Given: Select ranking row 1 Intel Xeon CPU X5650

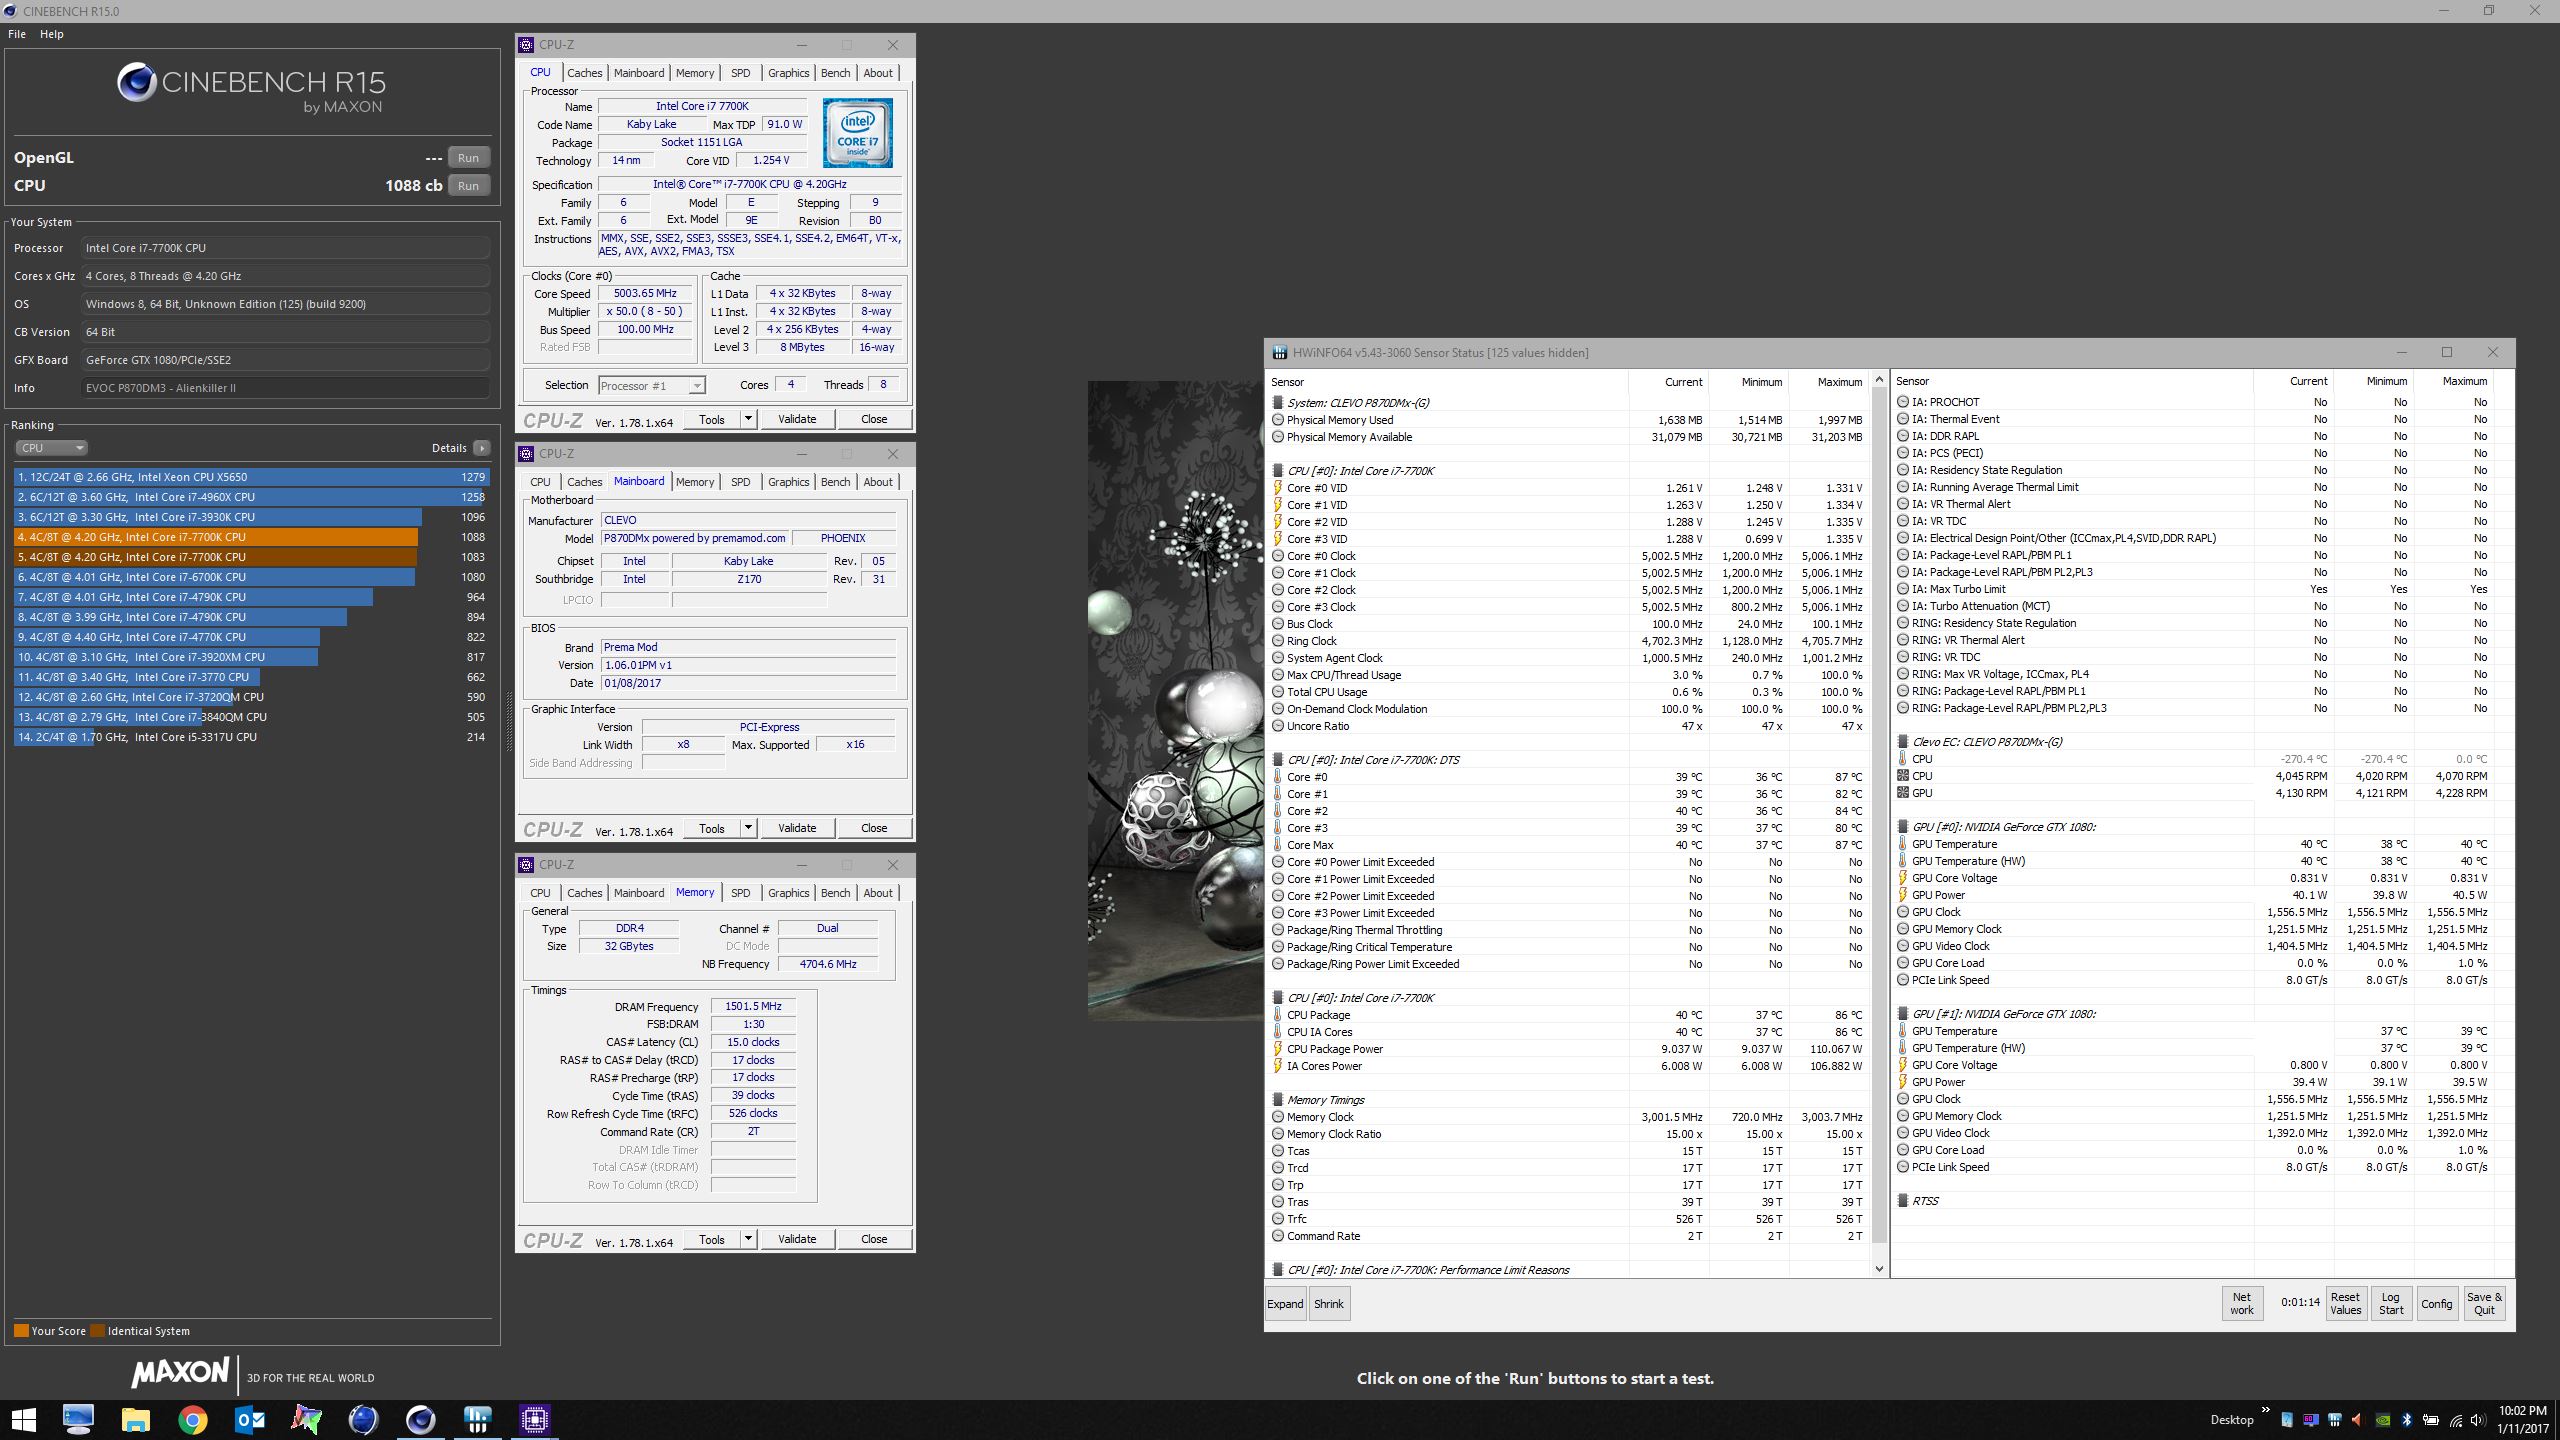Looking at the screenshot, I should pyautogui.click(x=251, y=477).
